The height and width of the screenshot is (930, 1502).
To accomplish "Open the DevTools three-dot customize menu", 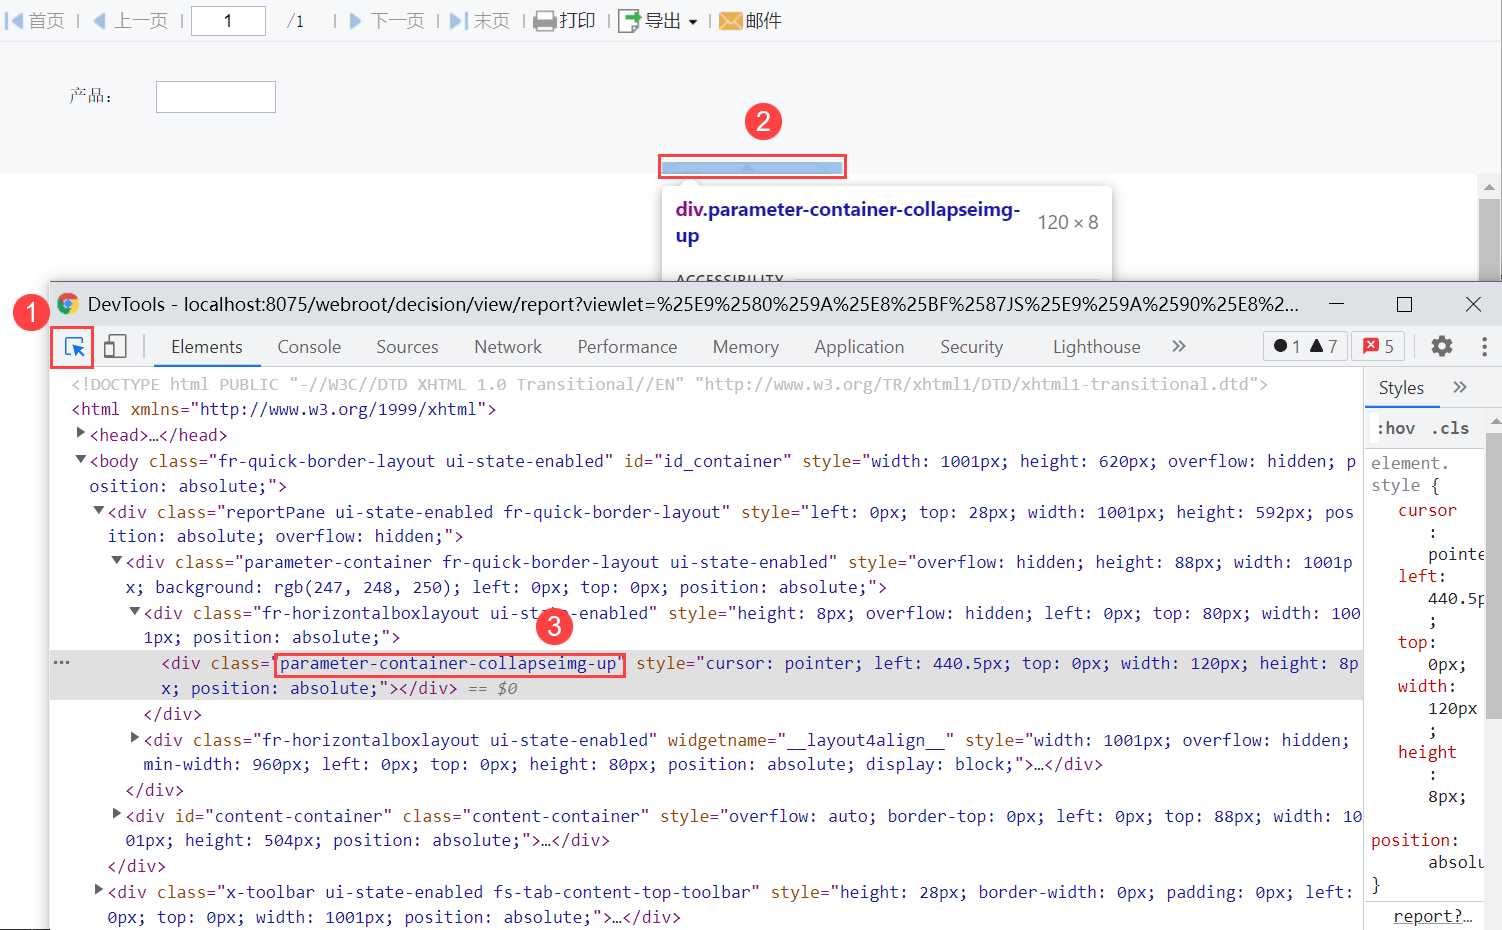I will coord(1484,346).
